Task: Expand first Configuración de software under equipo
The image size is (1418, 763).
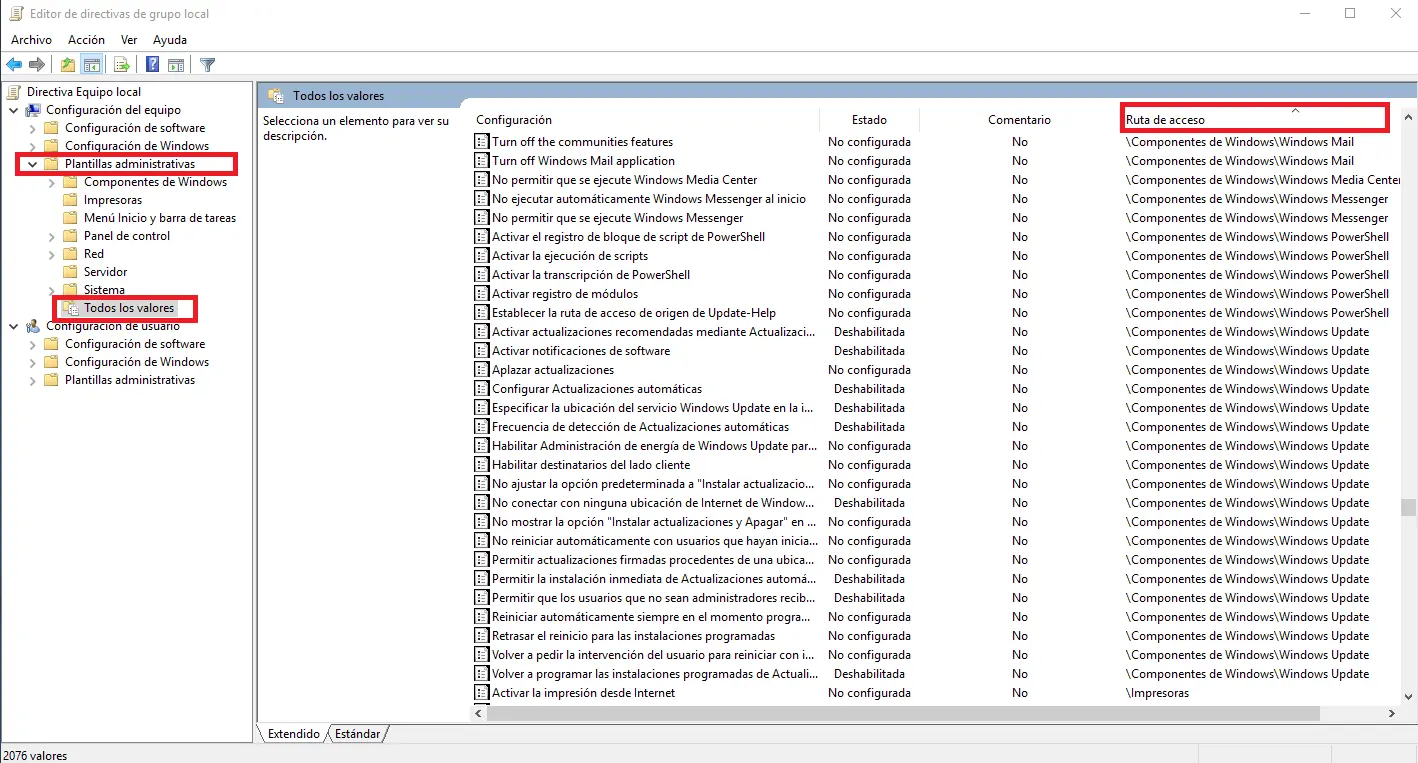Action: tap(33, 128)
